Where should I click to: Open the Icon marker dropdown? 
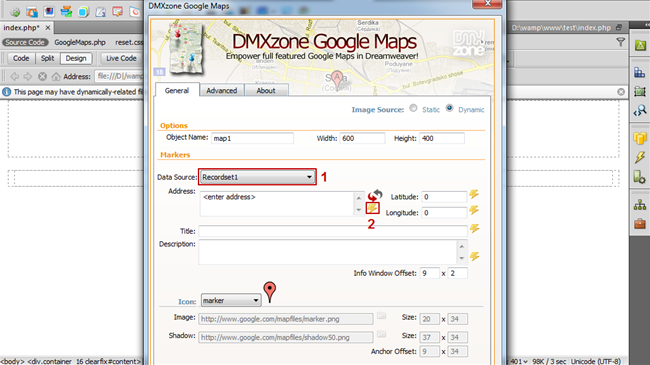click(231, 300)
